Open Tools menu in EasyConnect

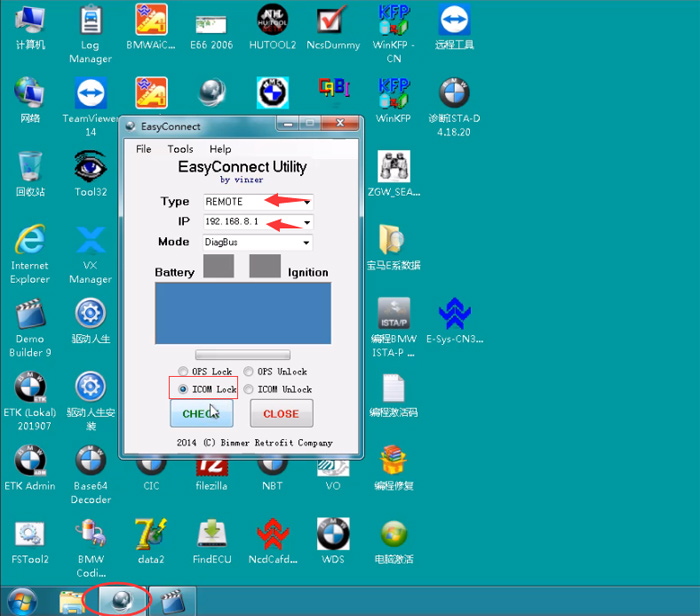click(180, 149)
